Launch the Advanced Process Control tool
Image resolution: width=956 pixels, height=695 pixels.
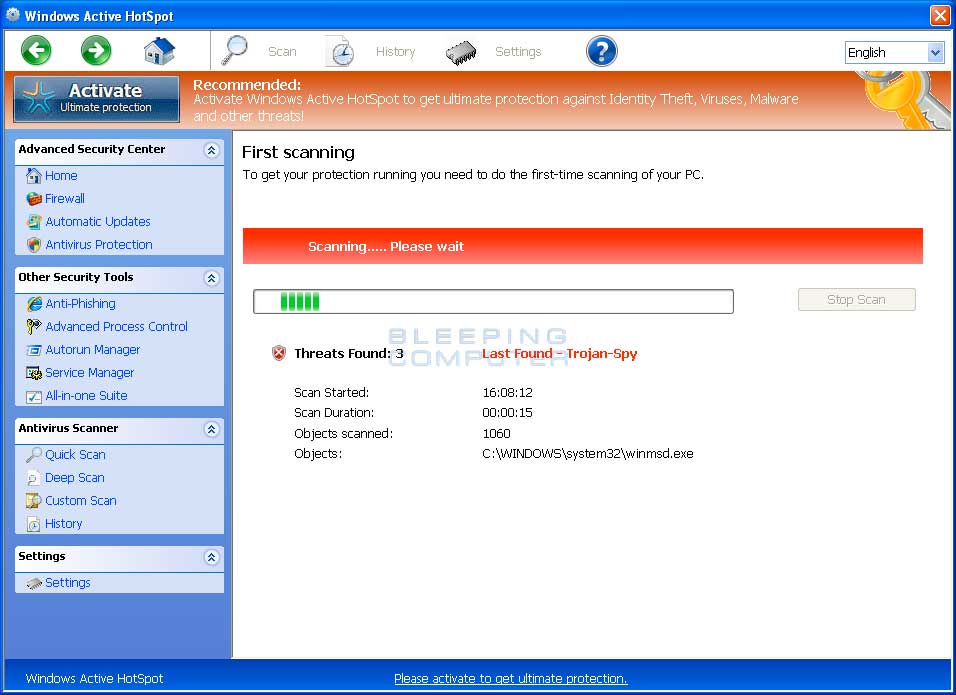click(115, 326)
